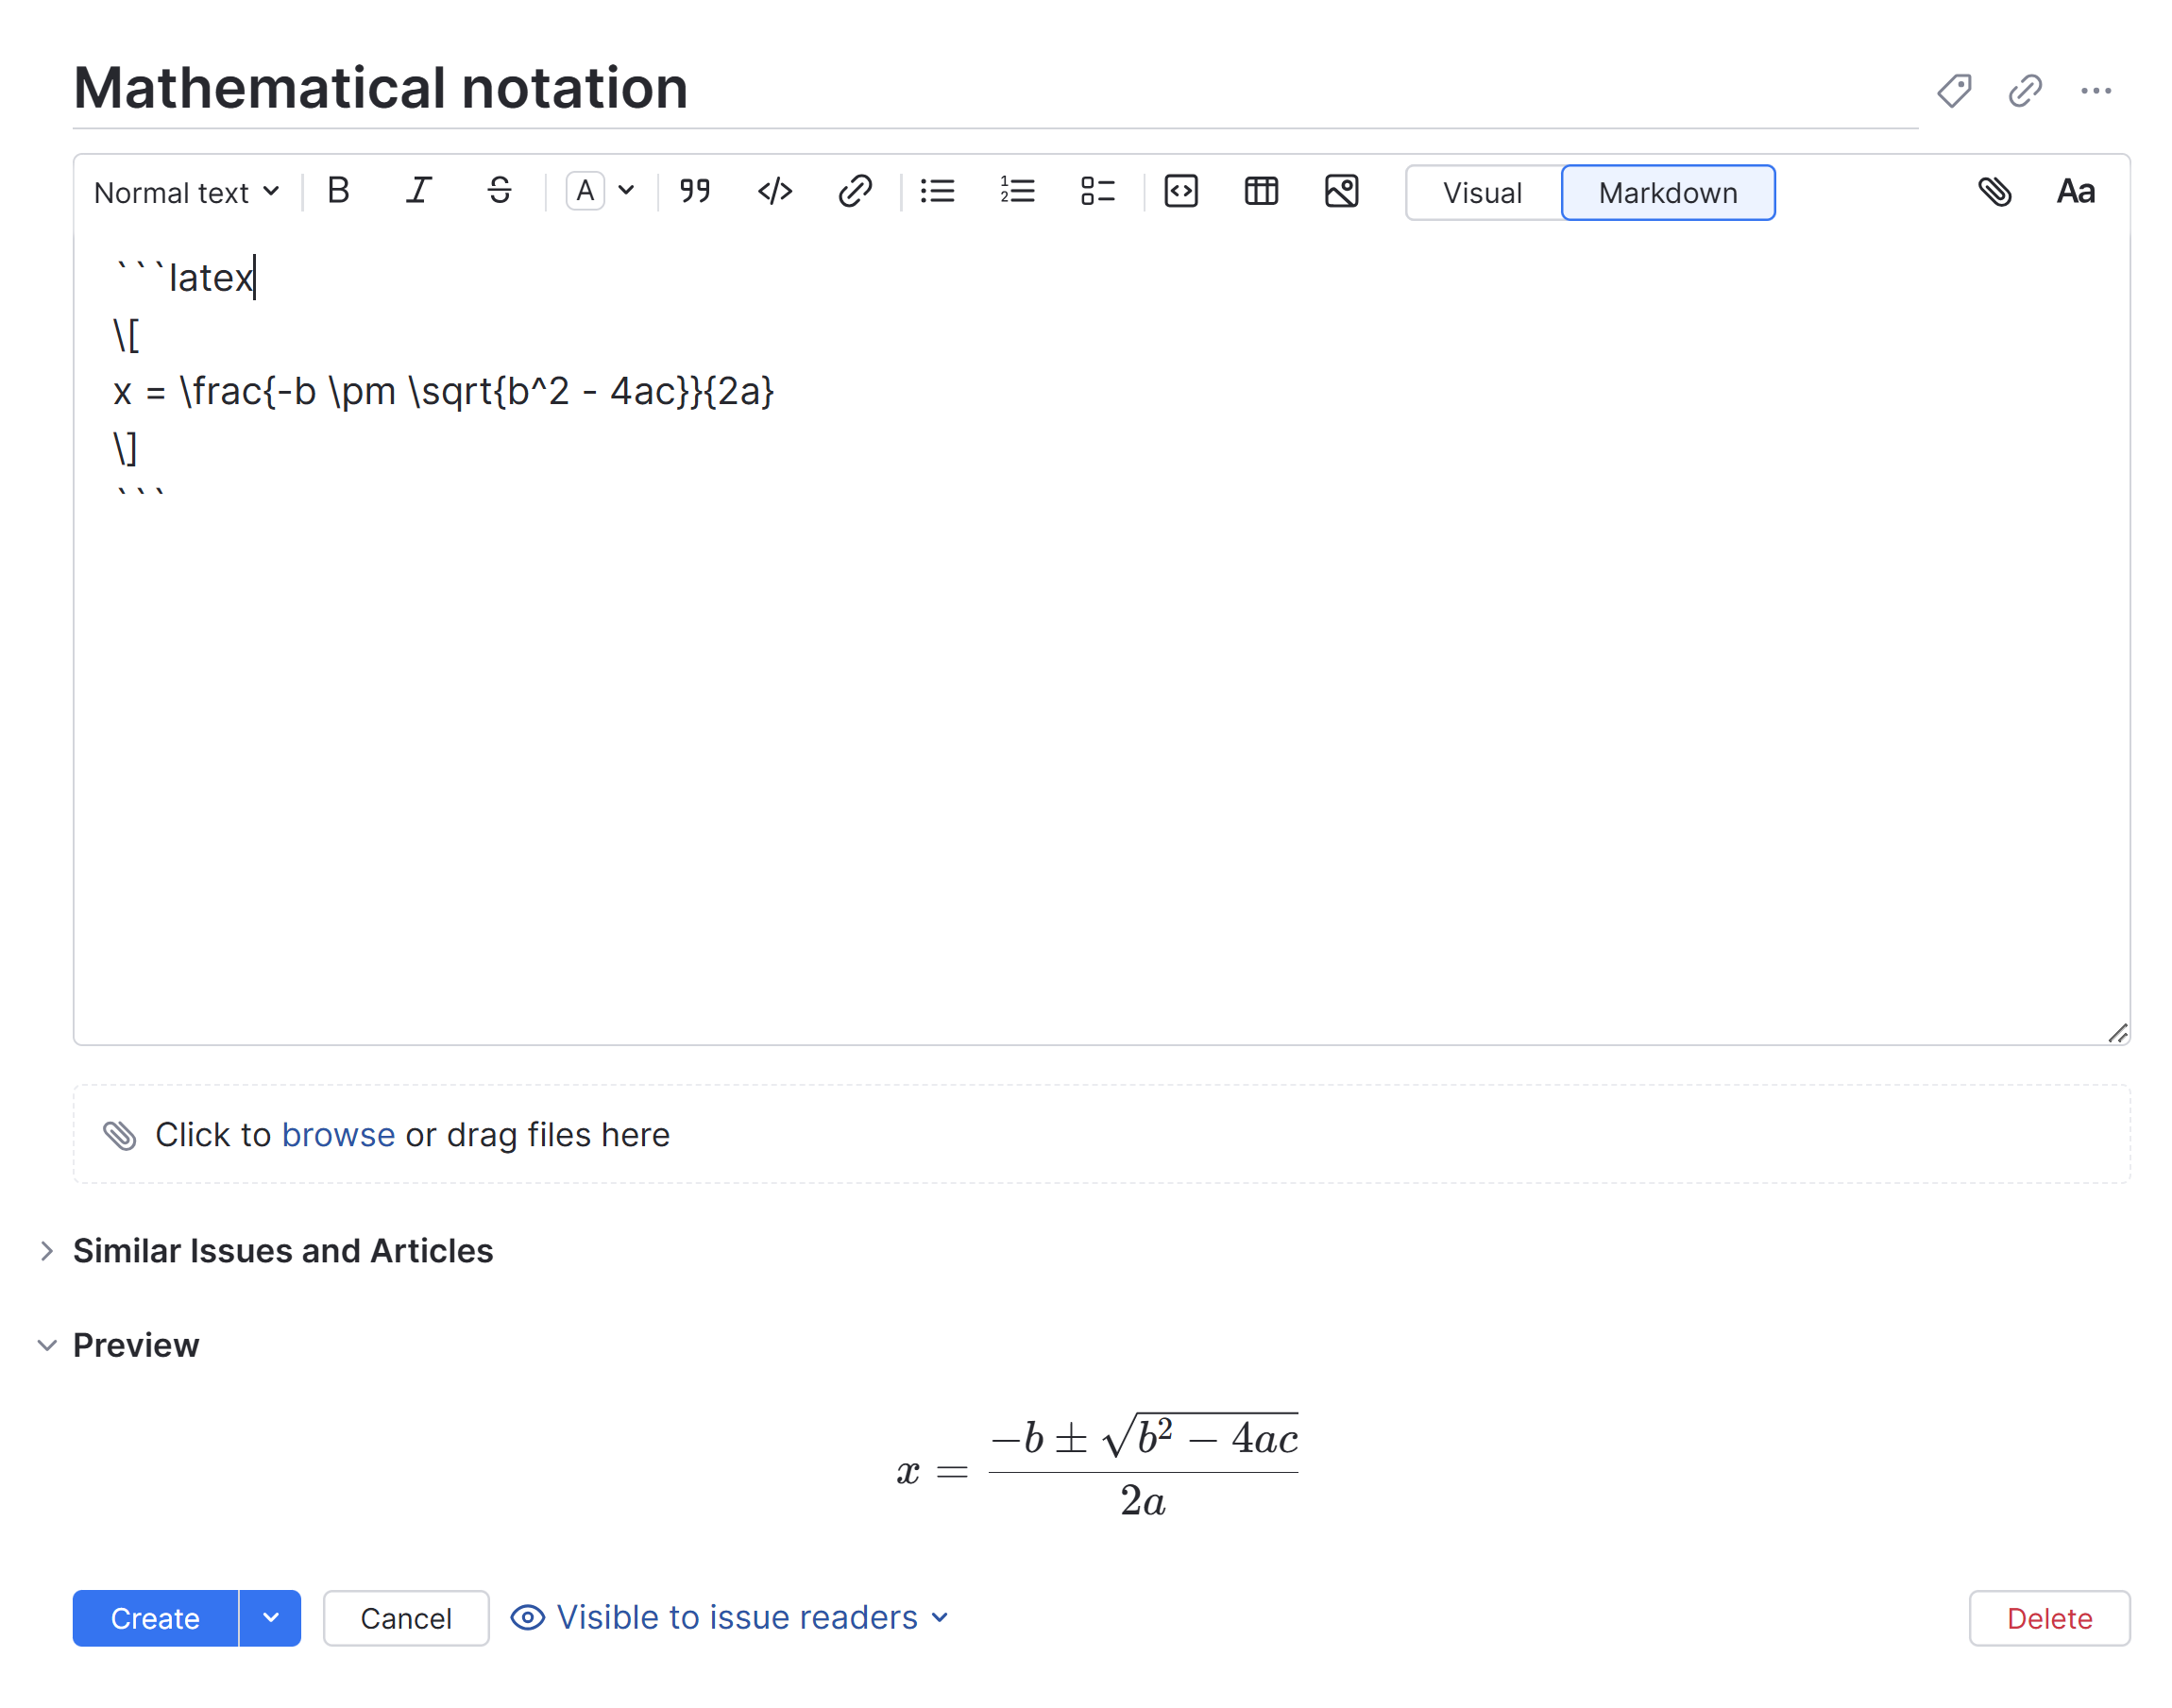Click the browse files link
The width and height of the screenshot is (2172, 1708).
(338, 1135)
